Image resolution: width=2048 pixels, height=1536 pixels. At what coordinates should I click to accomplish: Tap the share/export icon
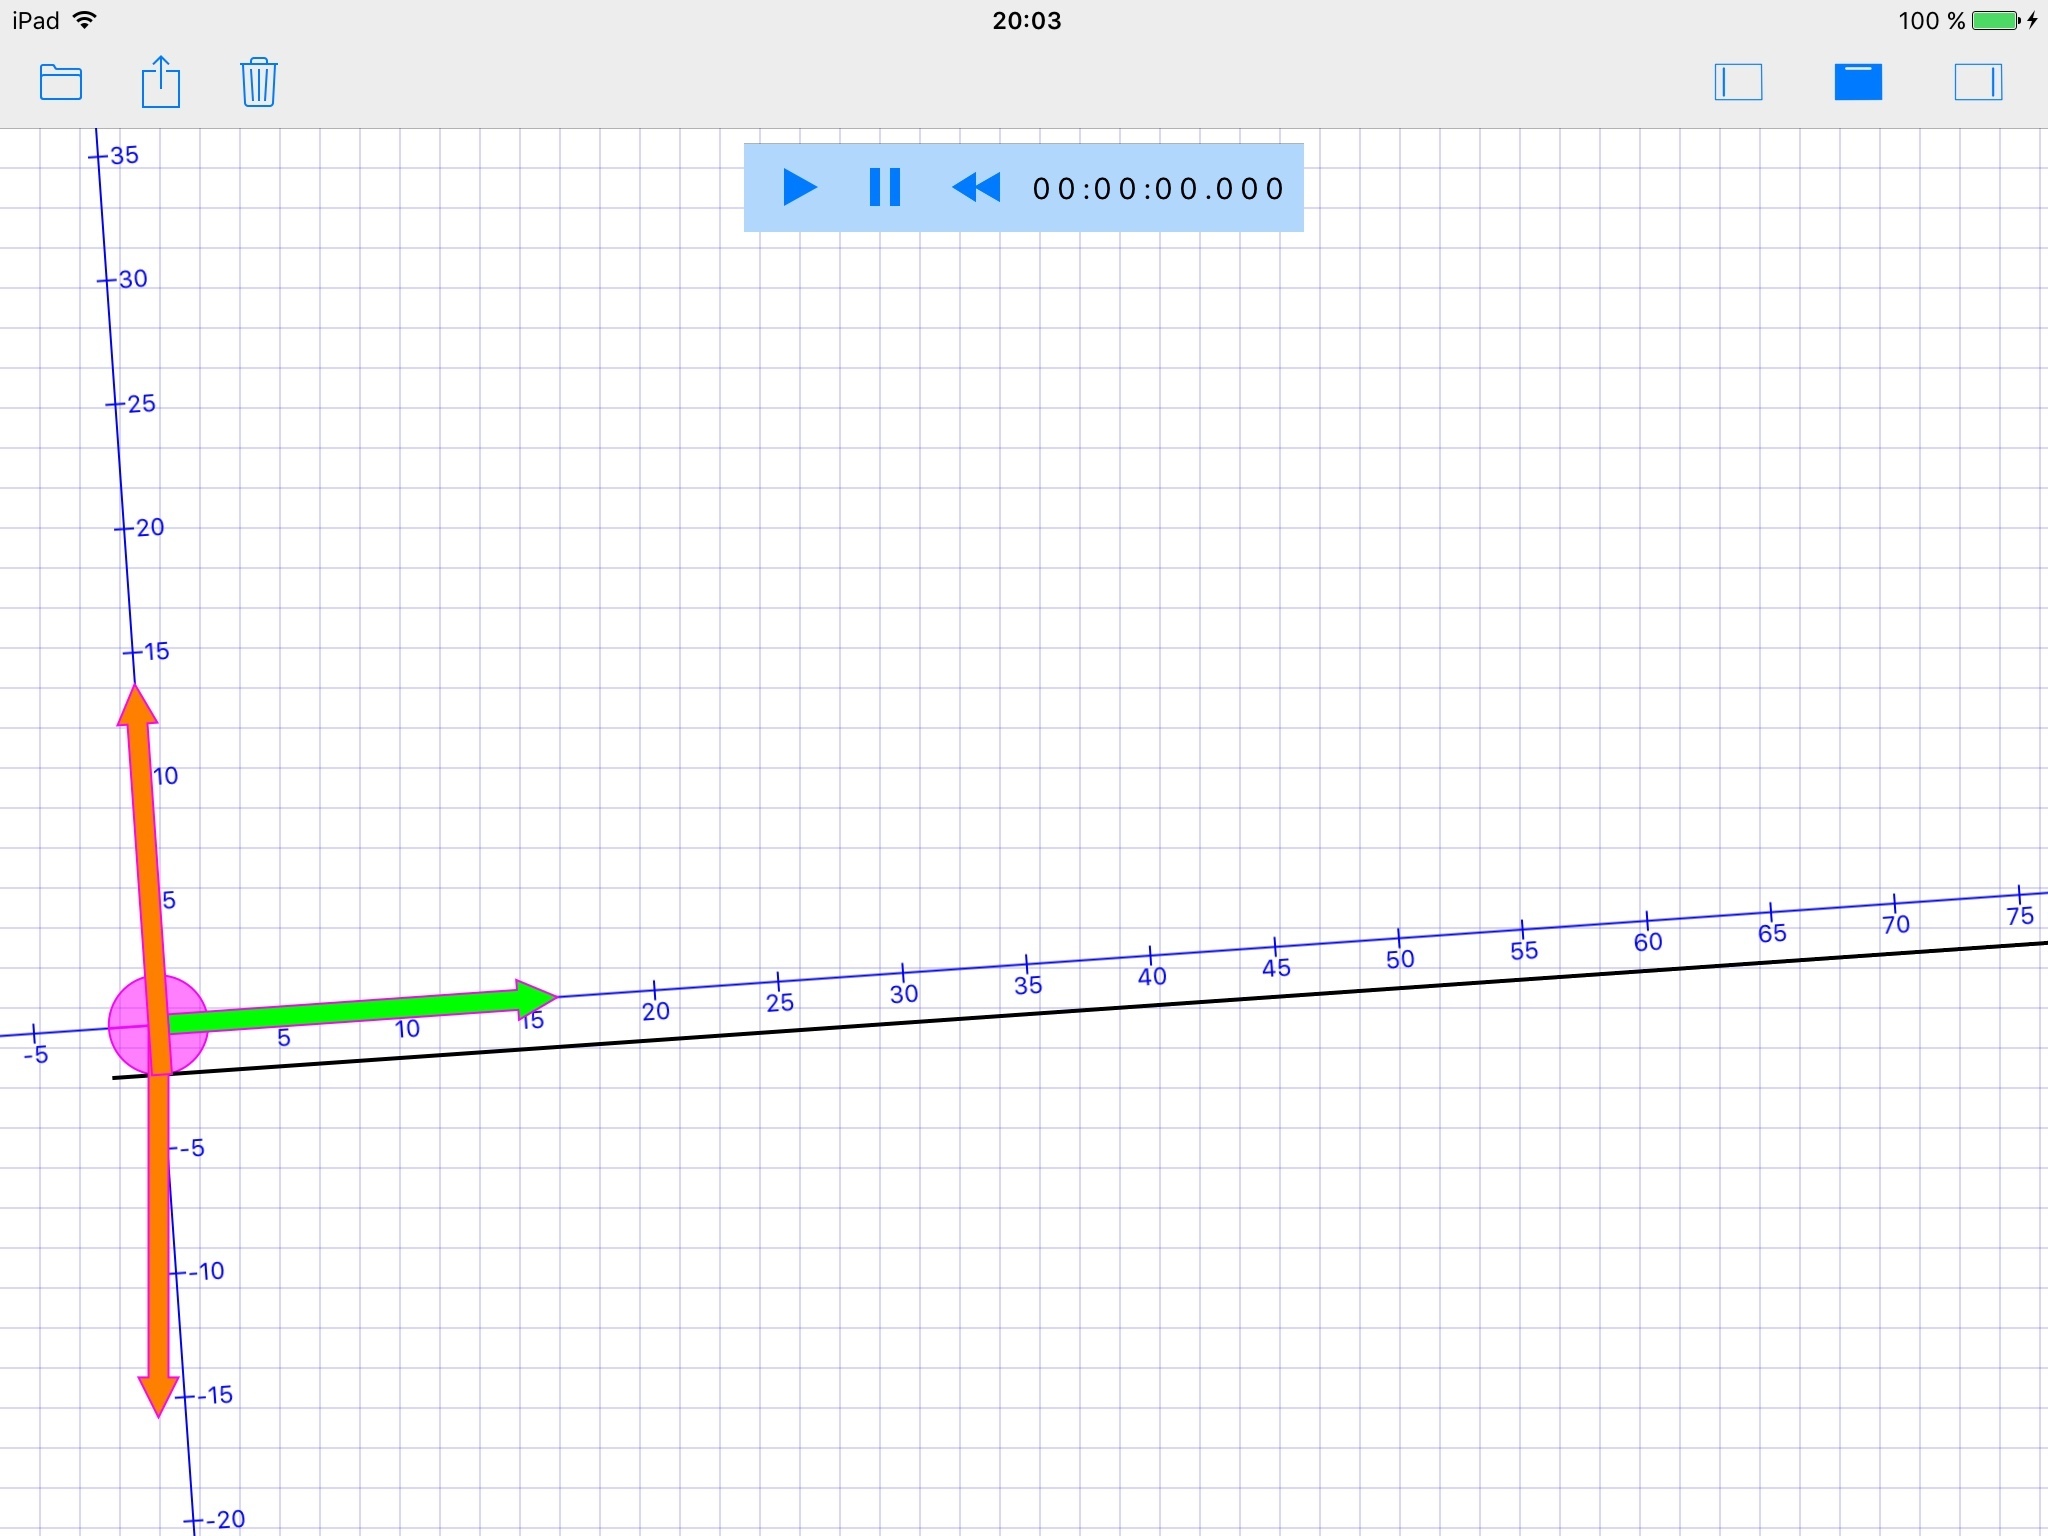point(160,82)
